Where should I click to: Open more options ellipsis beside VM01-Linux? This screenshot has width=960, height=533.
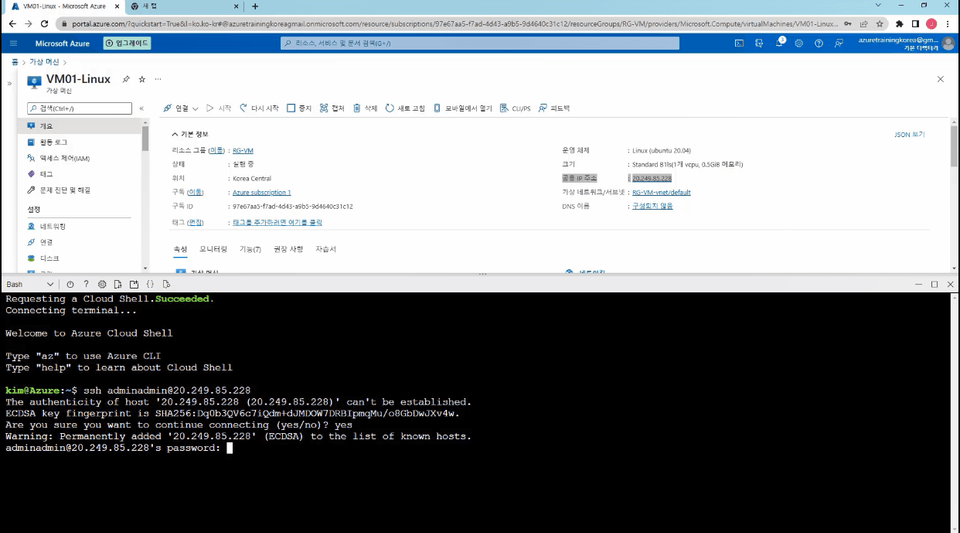[x=158, y=79]
